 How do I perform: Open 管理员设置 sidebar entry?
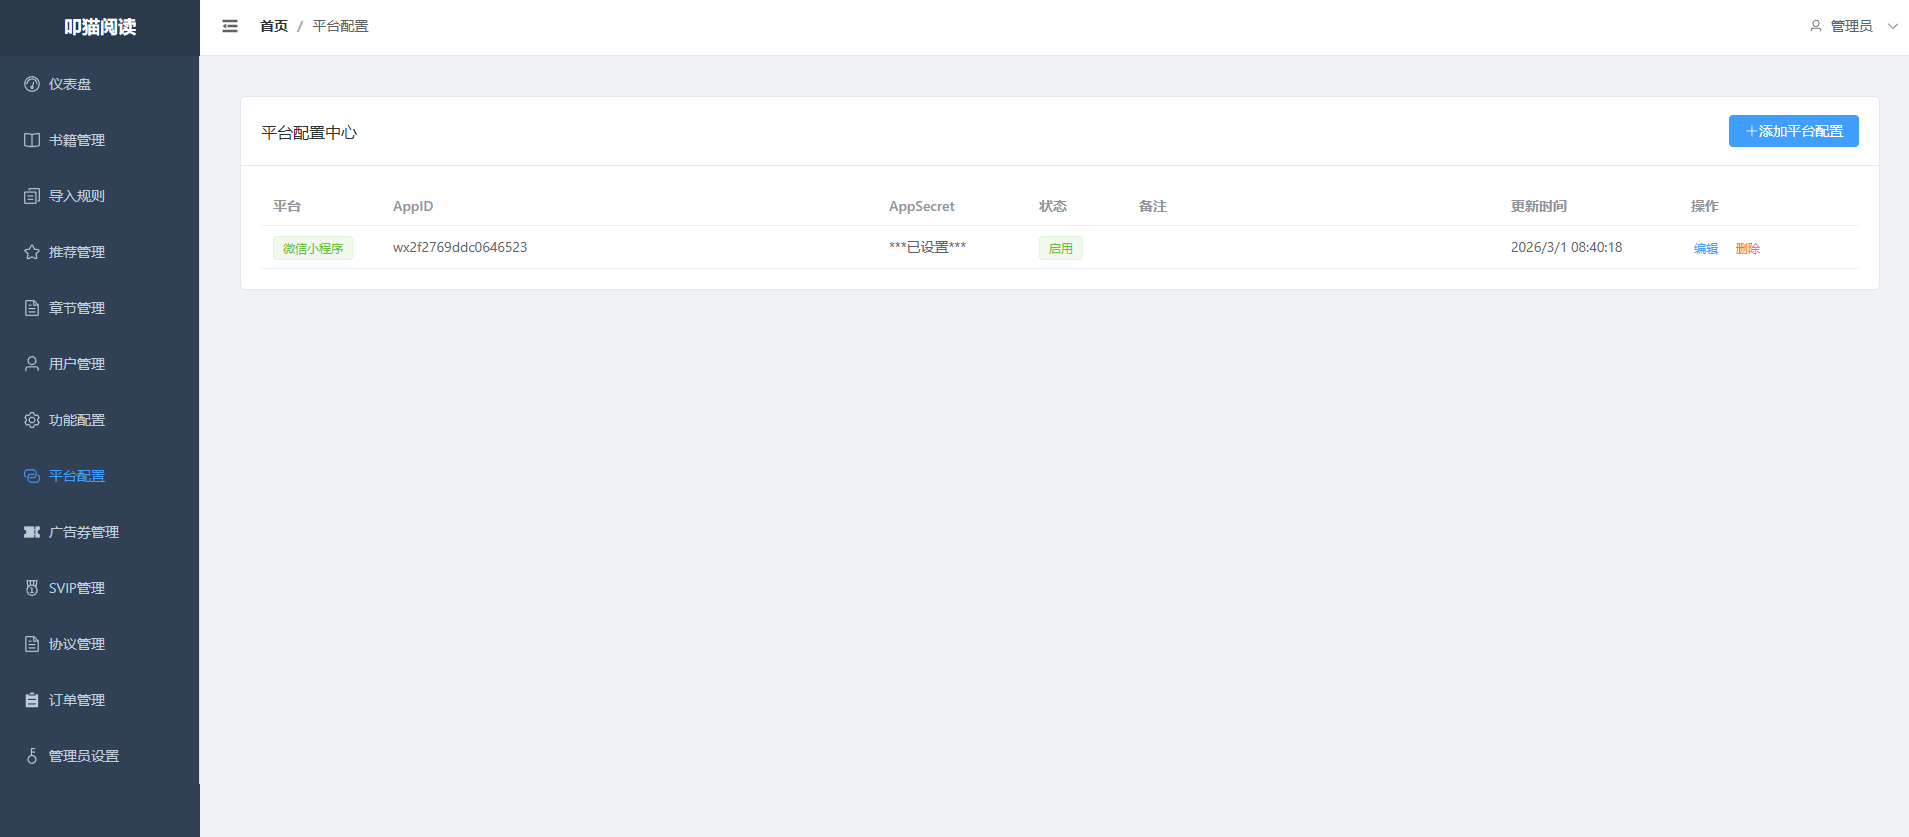pos(84,756)
